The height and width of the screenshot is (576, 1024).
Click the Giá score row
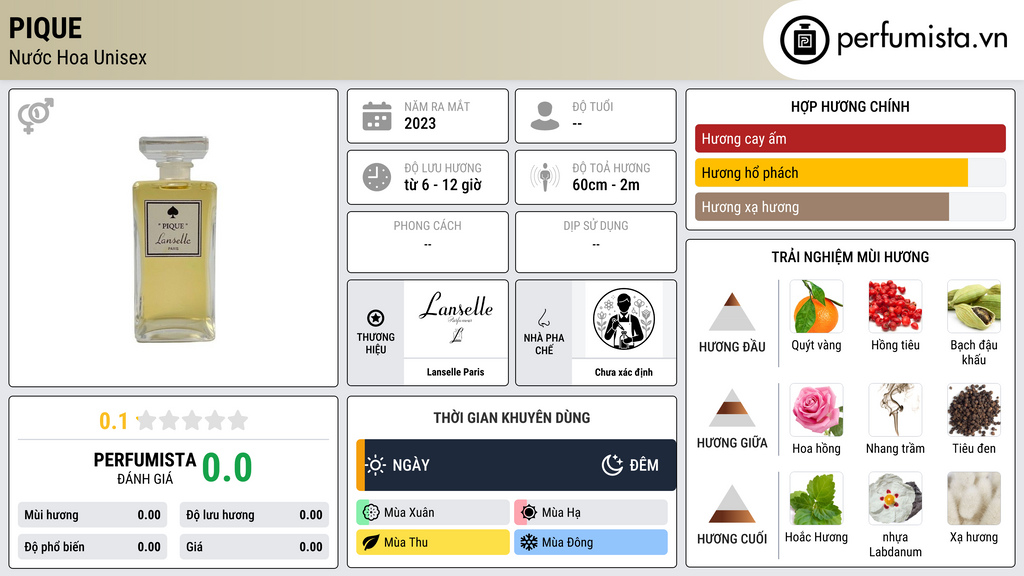coord(254,547)
